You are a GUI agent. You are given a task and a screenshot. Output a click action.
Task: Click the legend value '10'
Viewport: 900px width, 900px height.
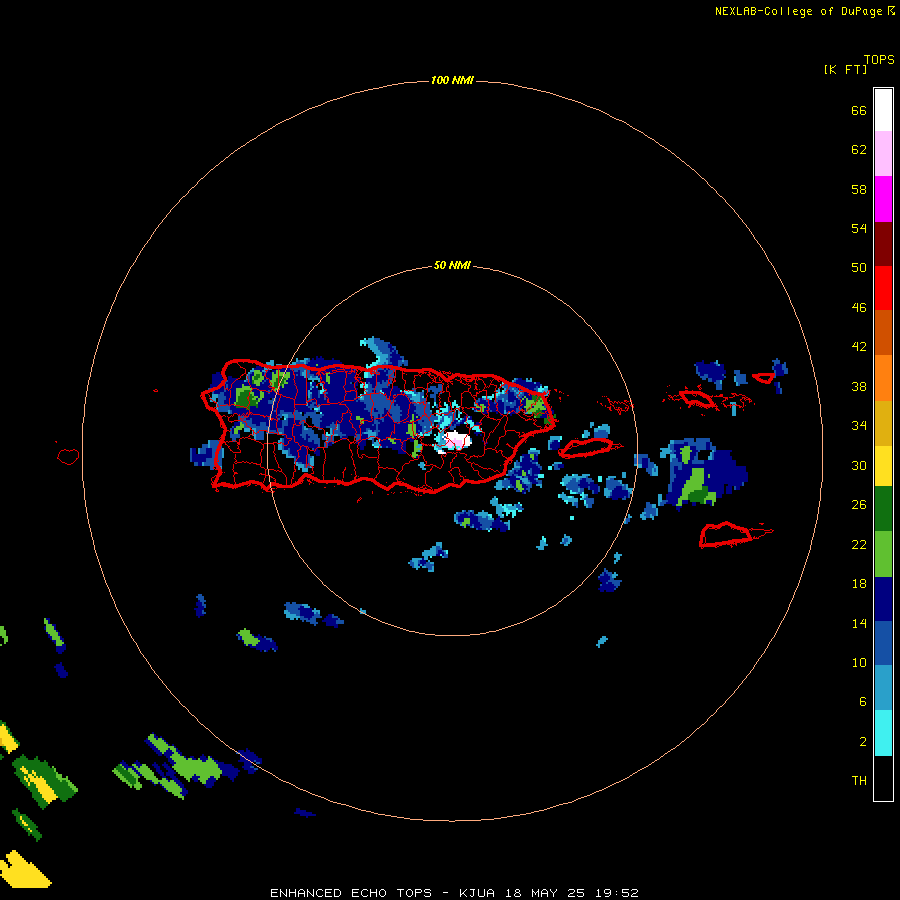tap(859, 663)
